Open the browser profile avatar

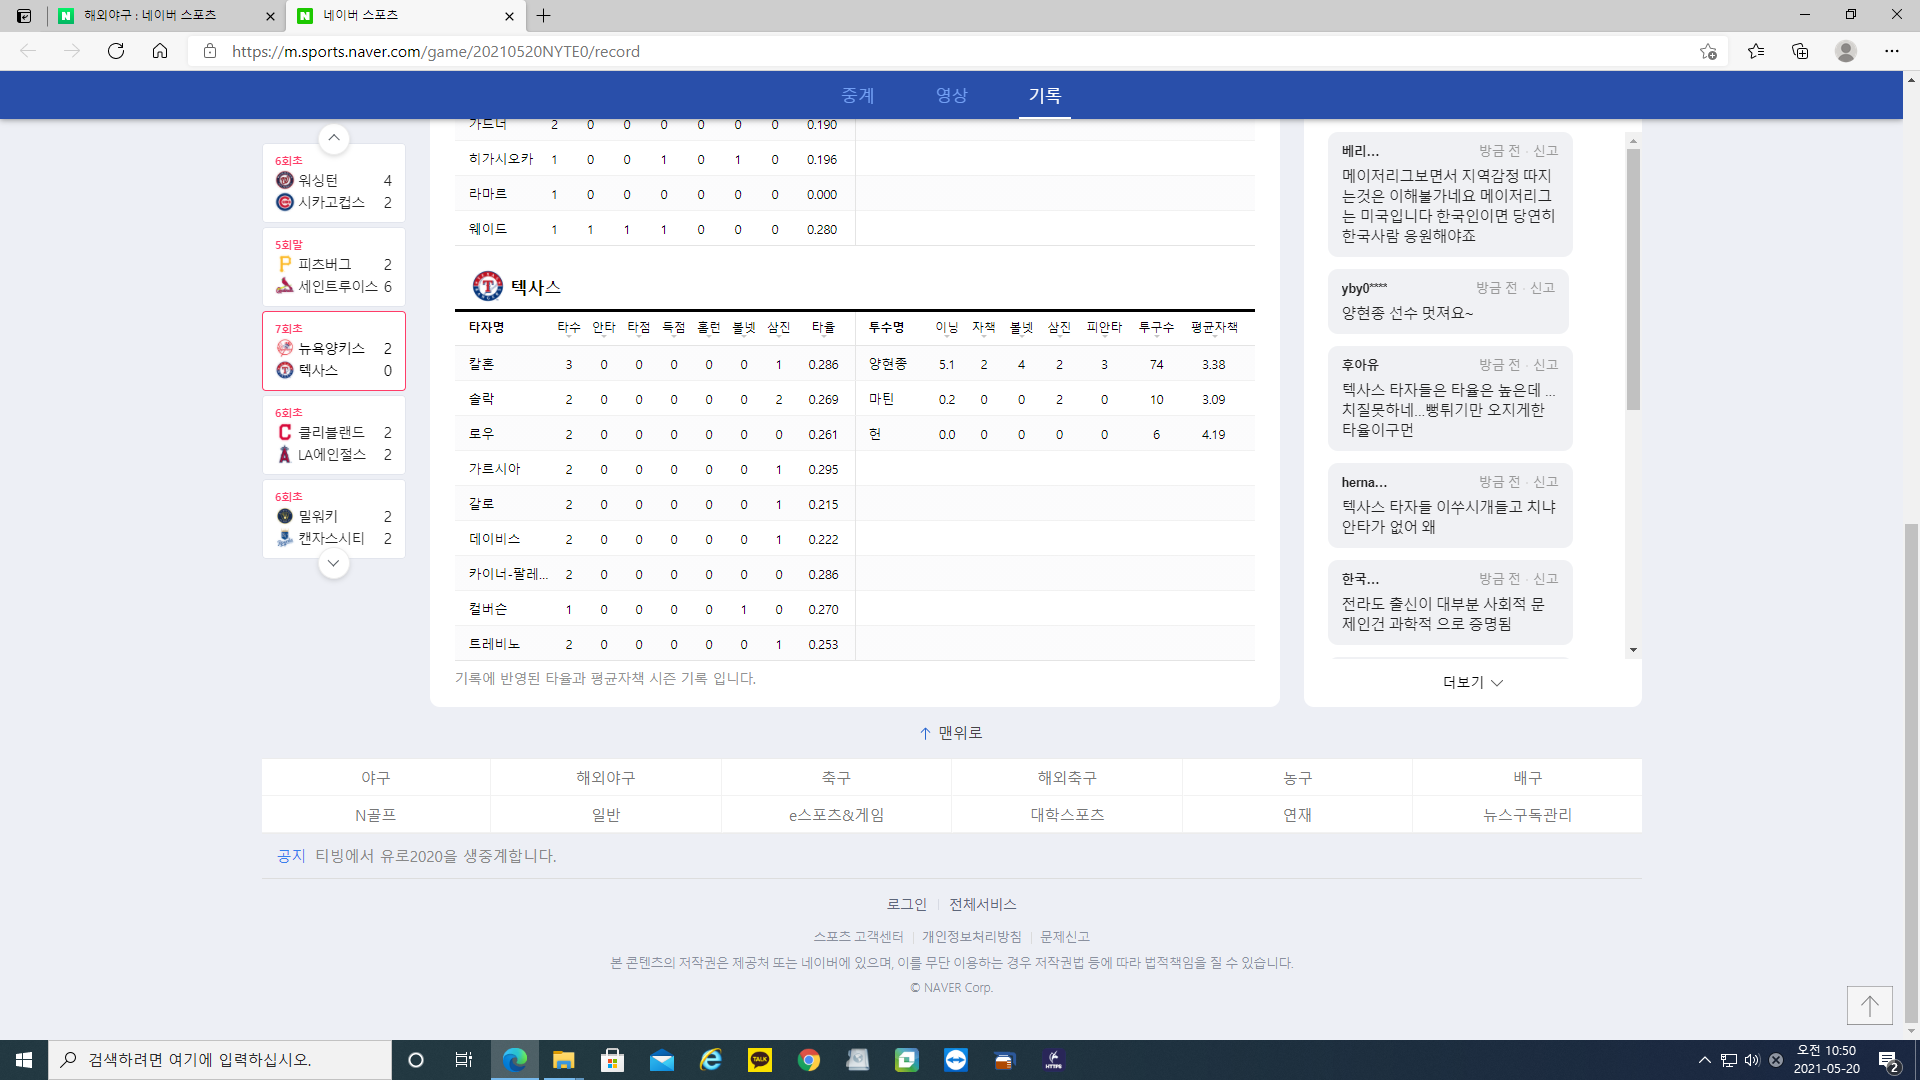coord(1846,51)
